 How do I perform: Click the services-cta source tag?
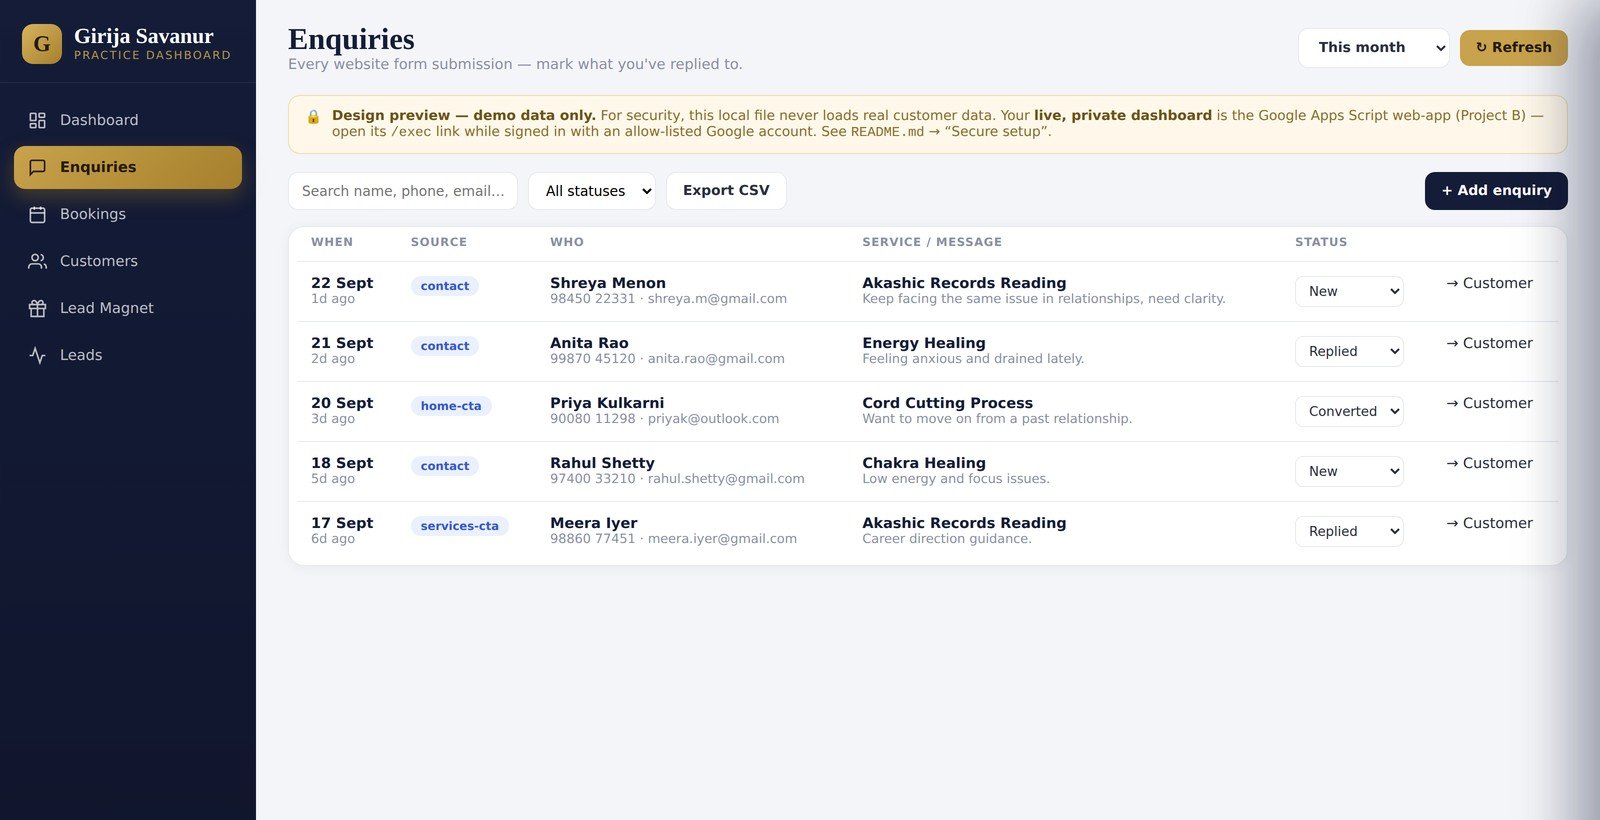pyautogui.click(x=459, y=526)
